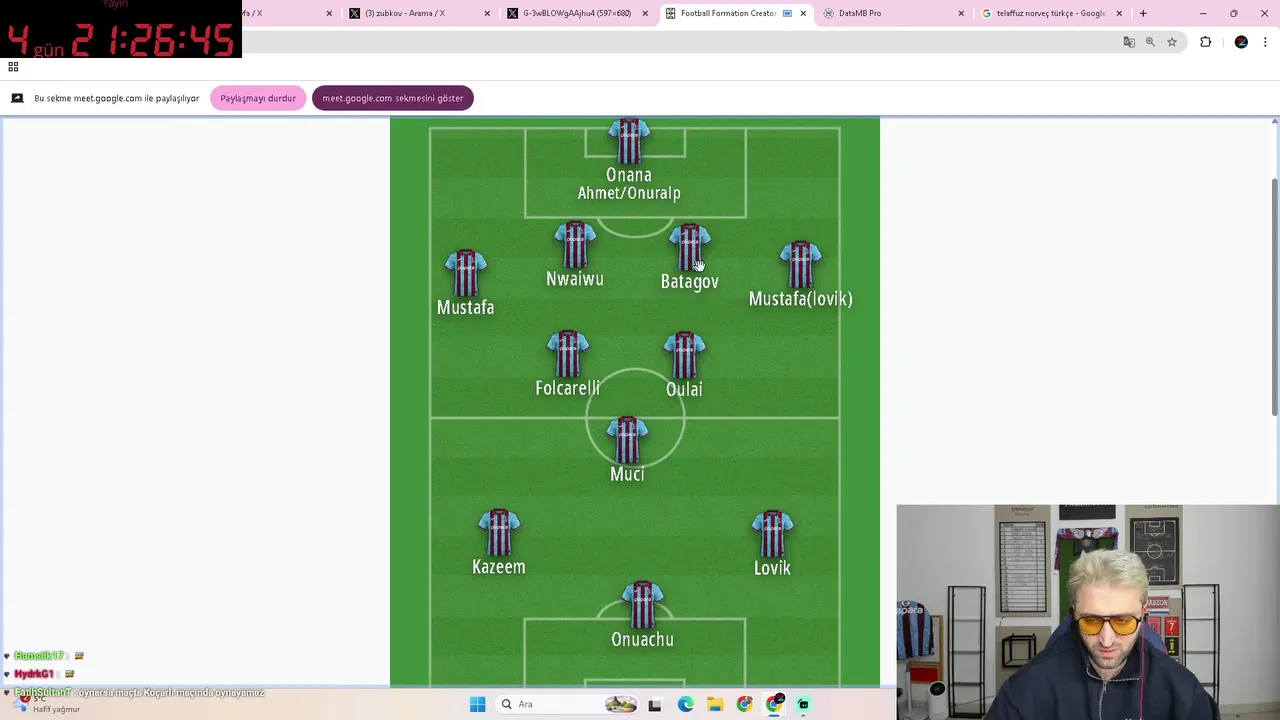Open the Chrome three-dot menu

(1265, 42)
